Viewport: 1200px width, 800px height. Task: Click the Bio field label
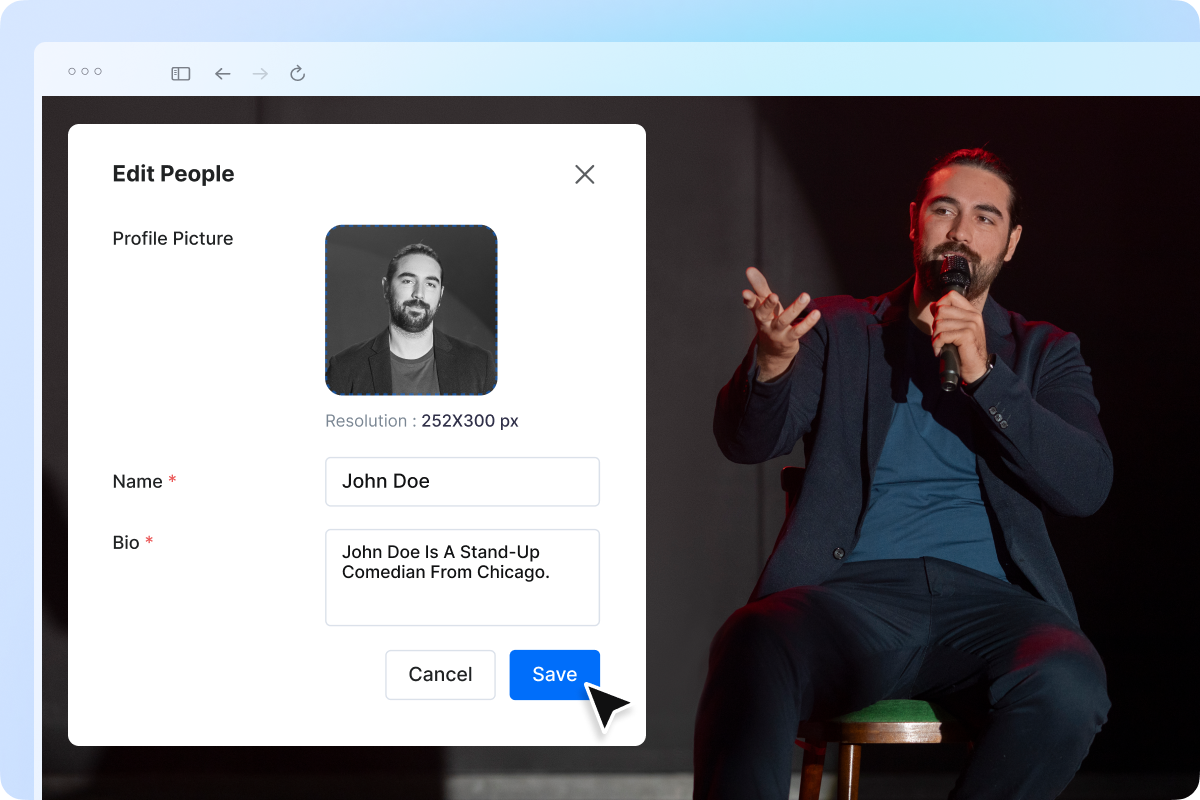pos(126,543)
